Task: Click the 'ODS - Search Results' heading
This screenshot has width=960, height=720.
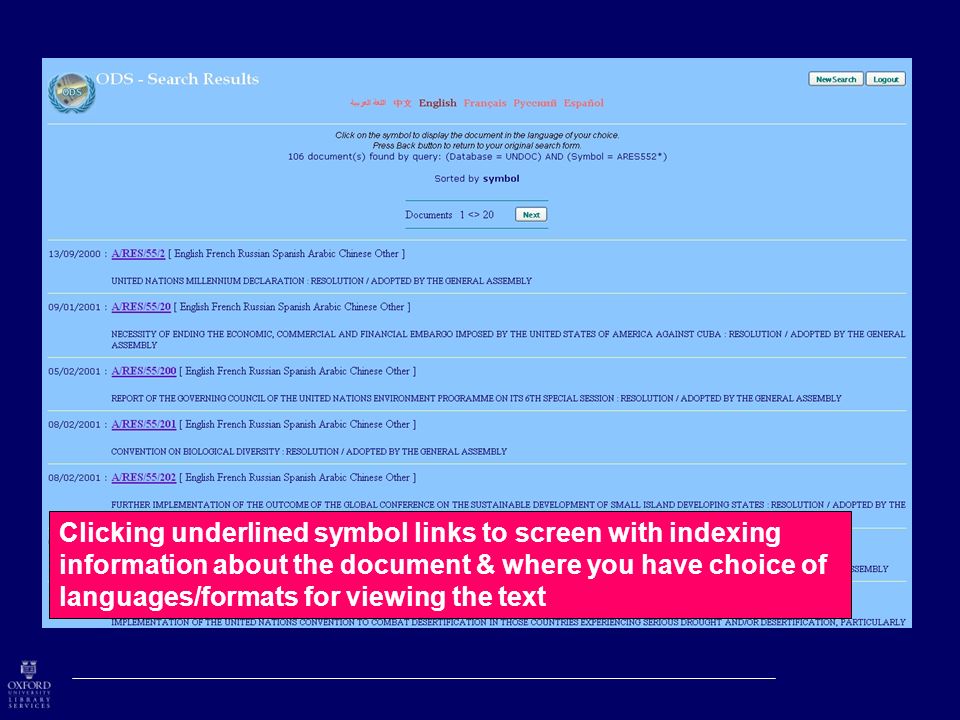Action: (178, 79)
